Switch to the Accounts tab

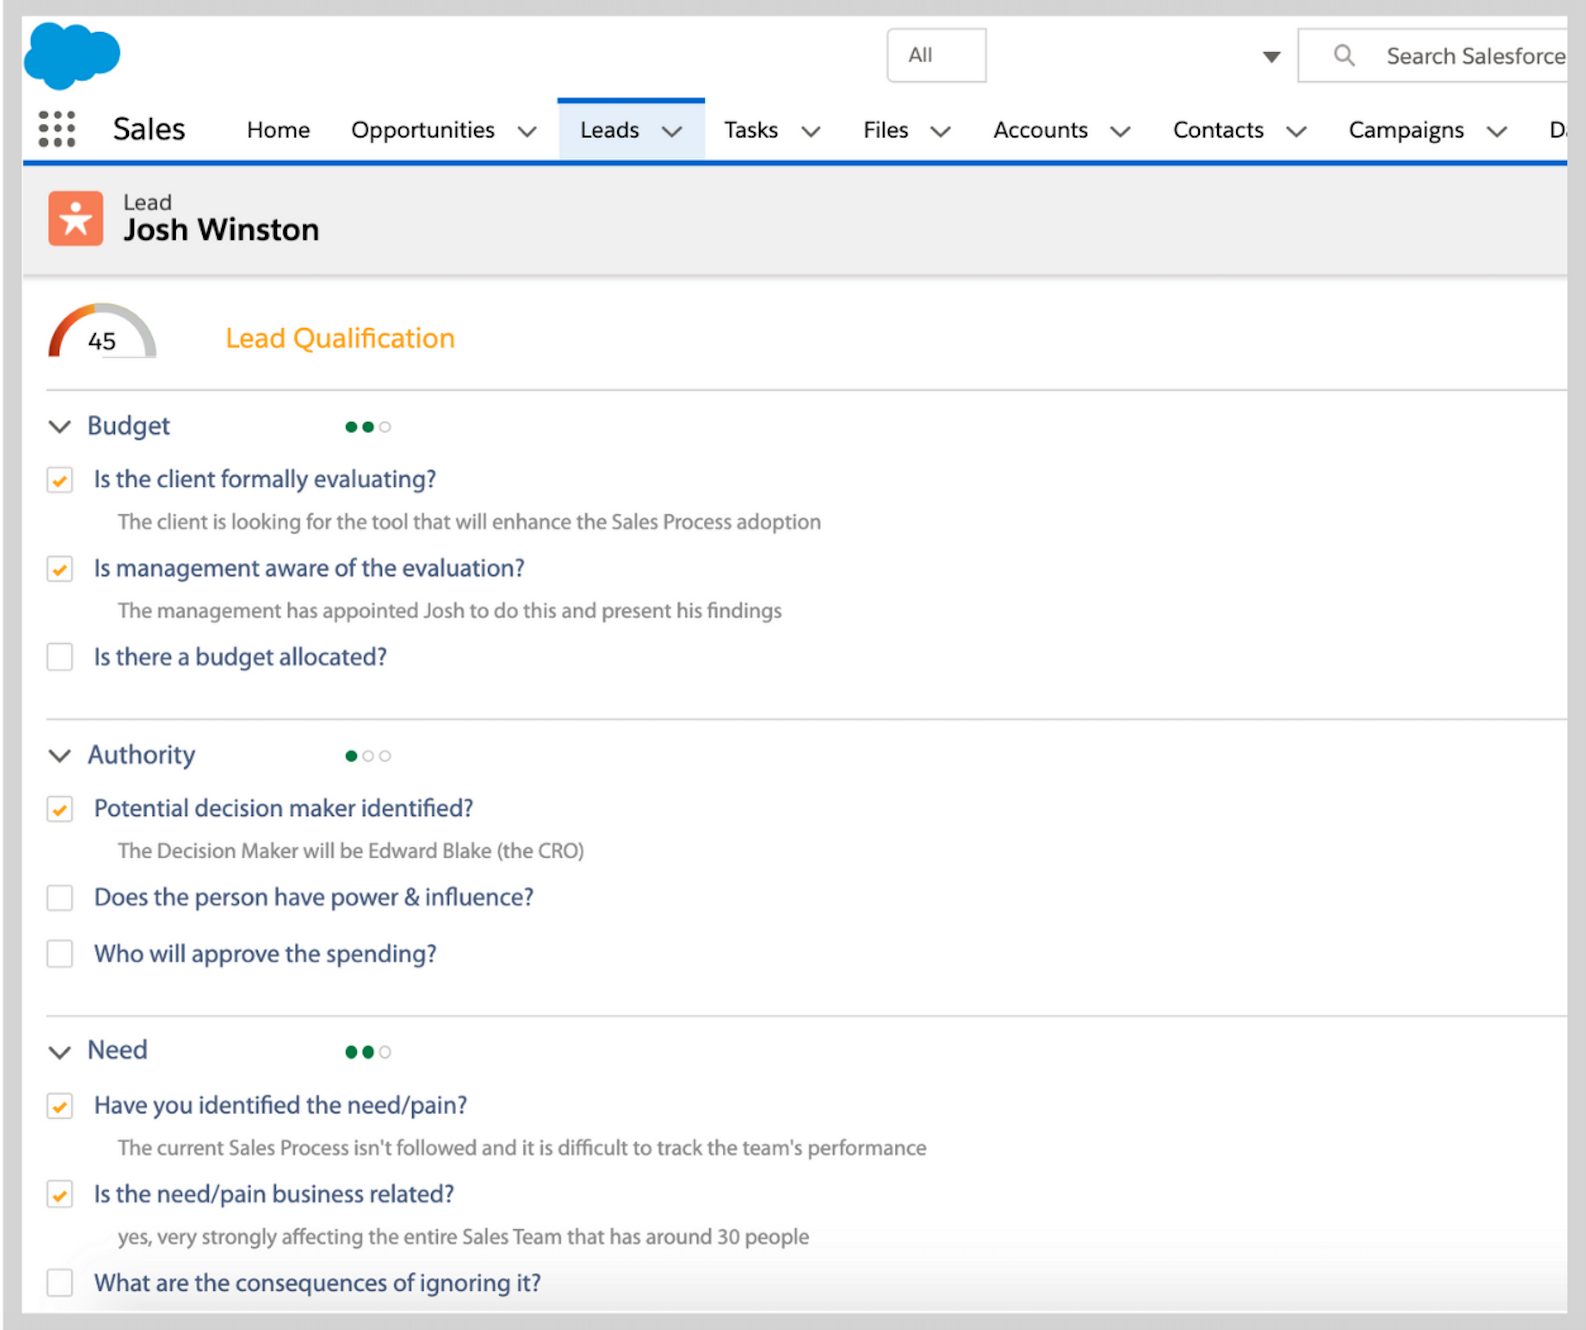pos(1040,130)
